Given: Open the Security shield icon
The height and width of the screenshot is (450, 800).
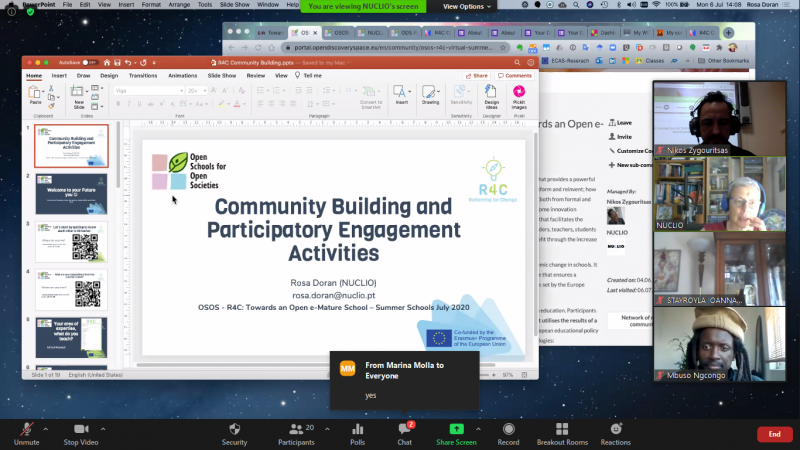Looking at the screenshot, I should [x=234, y=430].
